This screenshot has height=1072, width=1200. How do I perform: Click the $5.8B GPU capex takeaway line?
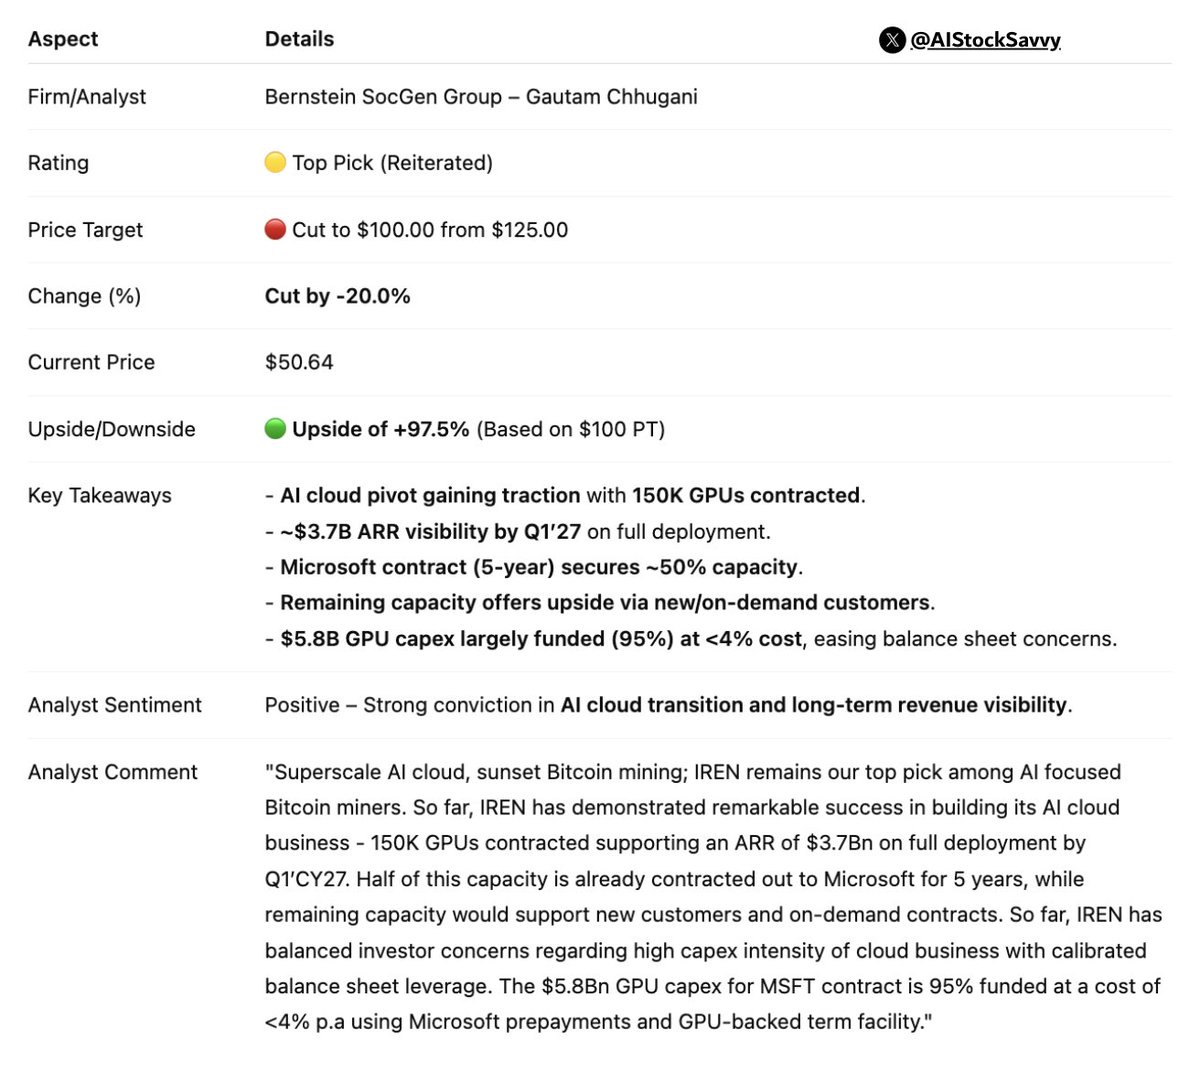[690, 639]
